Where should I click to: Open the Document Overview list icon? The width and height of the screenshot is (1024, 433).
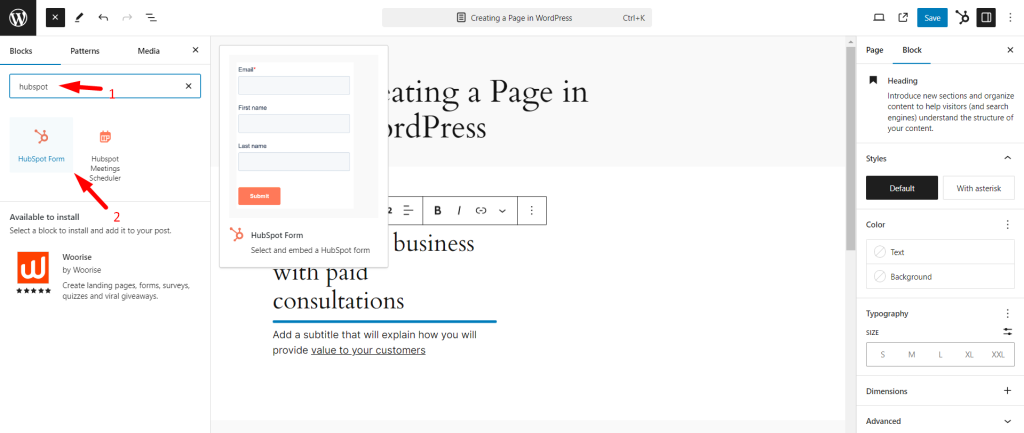tap(151, 18)
